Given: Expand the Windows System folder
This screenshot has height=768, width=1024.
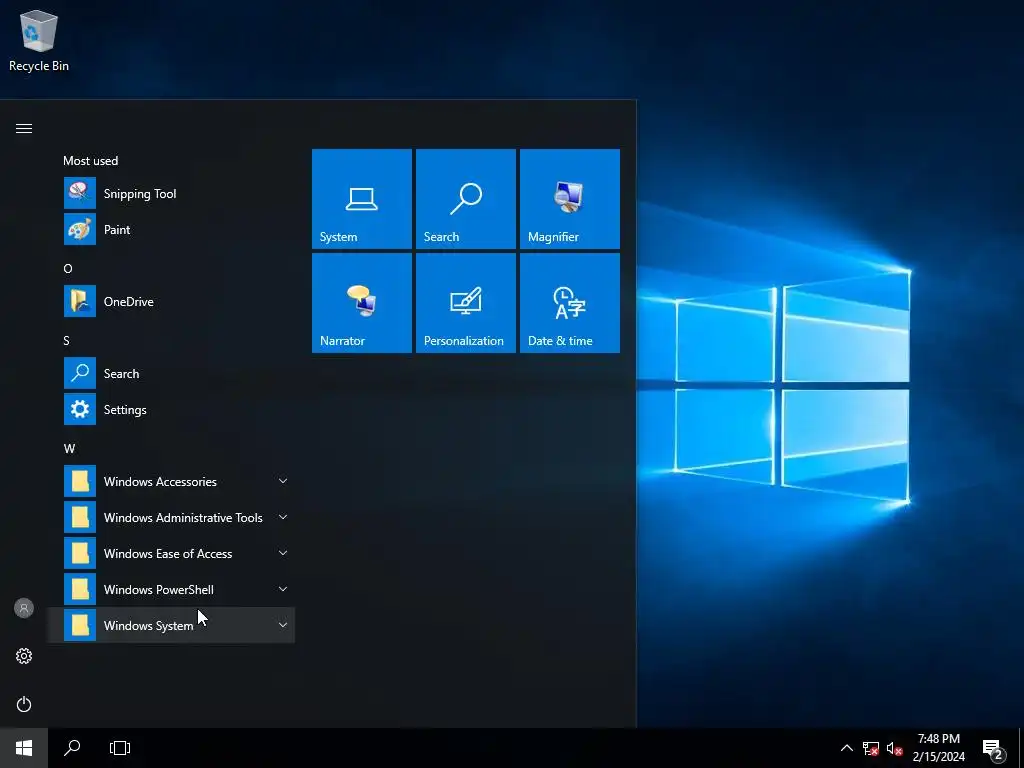Looking at the screenshot, I should point(171,625).
